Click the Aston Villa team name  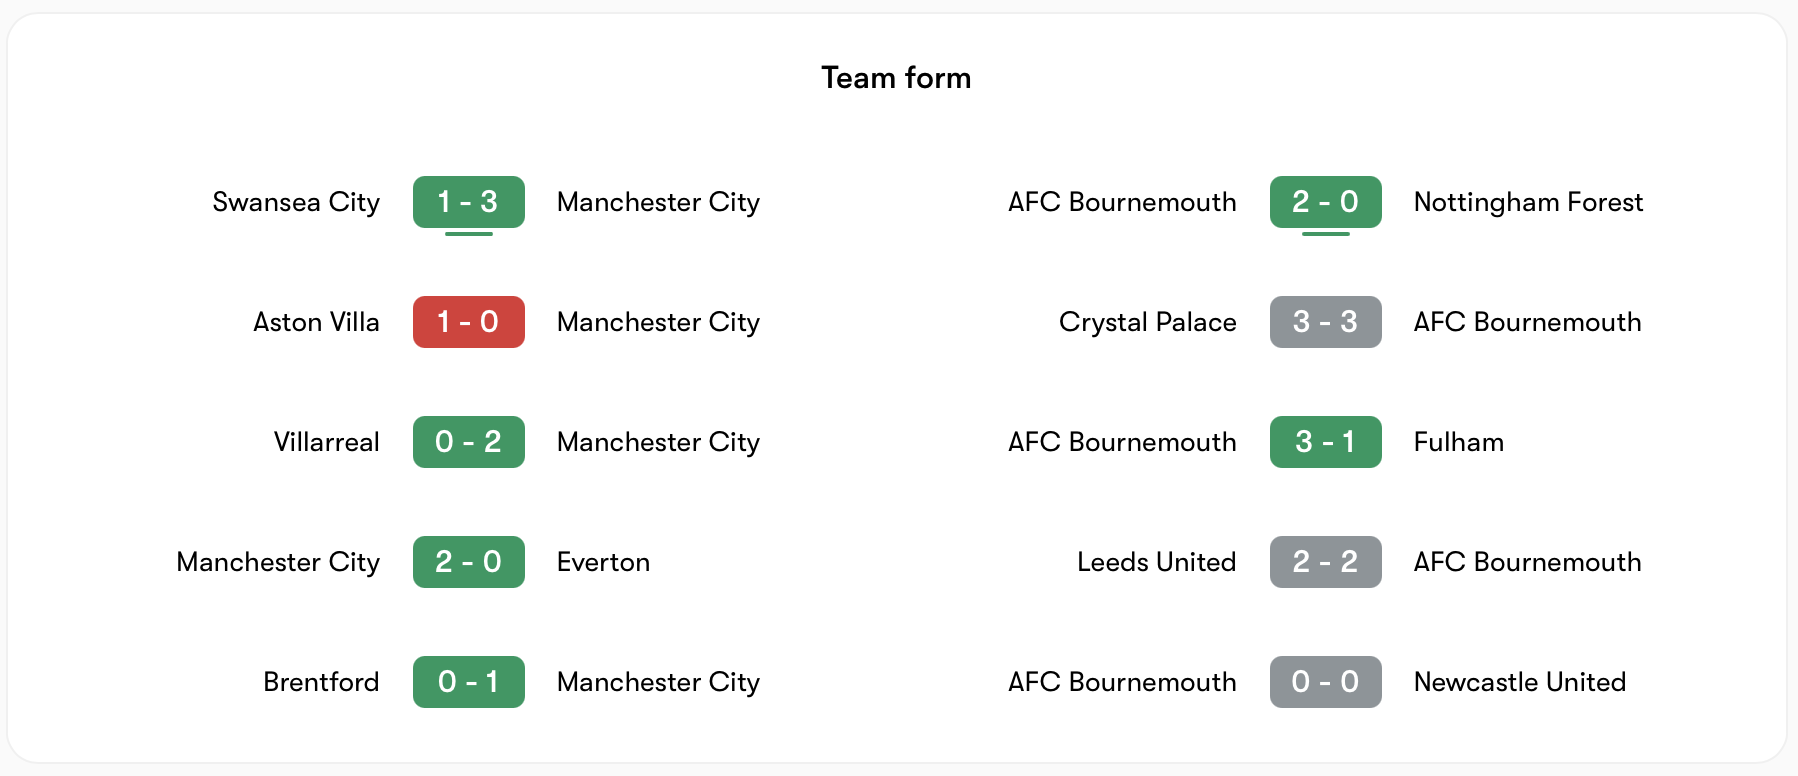tap(315, 321)
